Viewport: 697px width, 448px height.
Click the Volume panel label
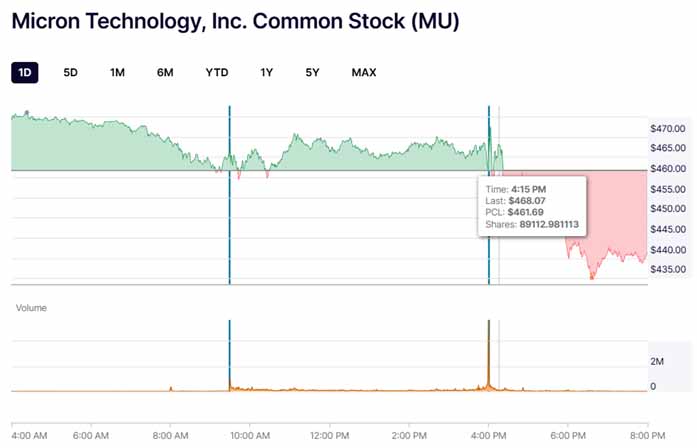point(31,308)
